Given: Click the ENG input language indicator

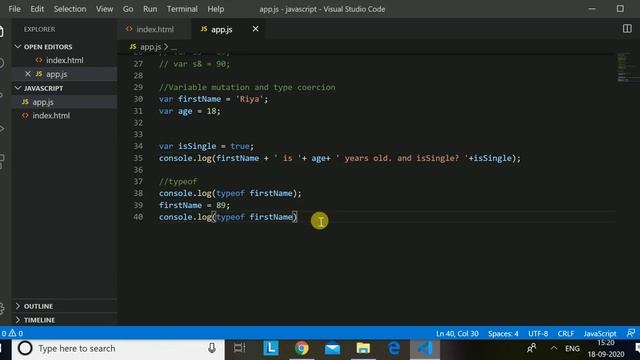Looking at the screenshot, I should coord(572,348).
